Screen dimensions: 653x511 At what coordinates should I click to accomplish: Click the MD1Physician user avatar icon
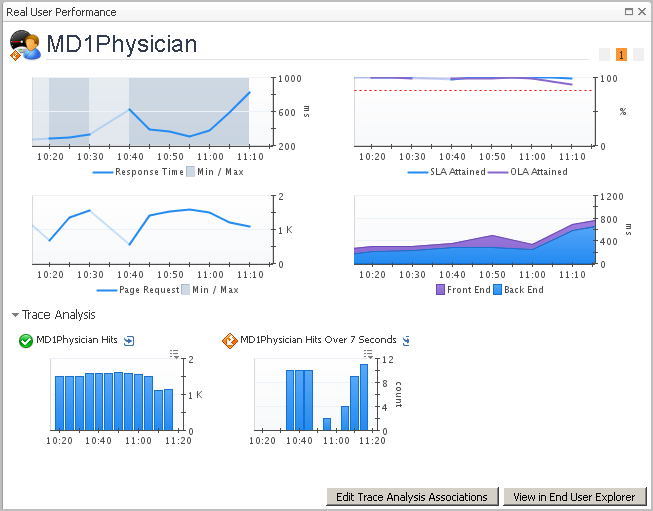pos(25,45)
